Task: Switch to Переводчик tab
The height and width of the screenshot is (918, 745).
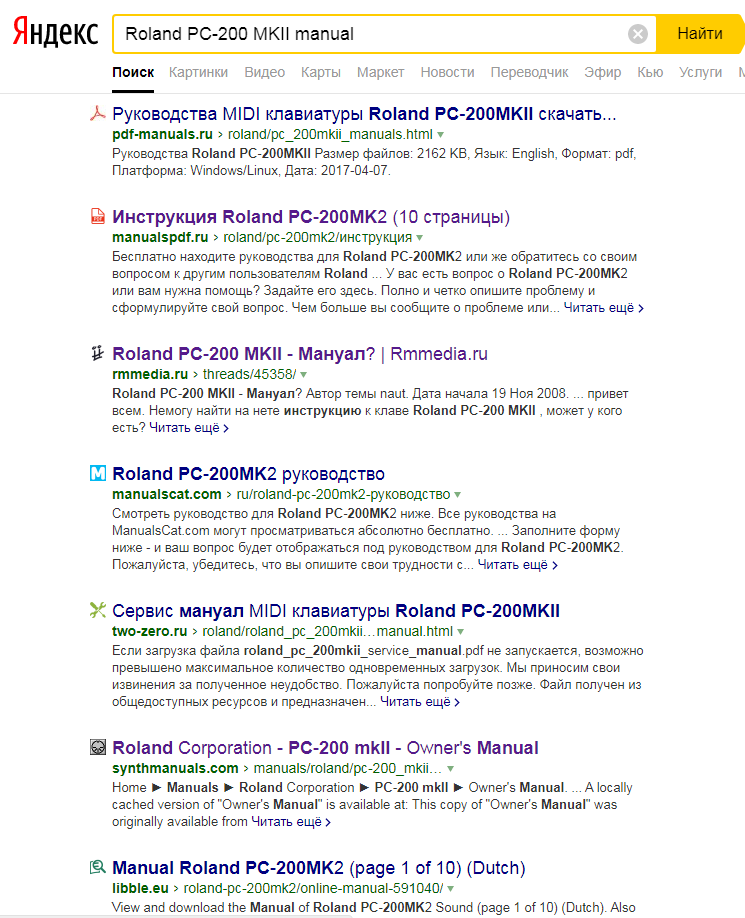Action: coord(529,73)
